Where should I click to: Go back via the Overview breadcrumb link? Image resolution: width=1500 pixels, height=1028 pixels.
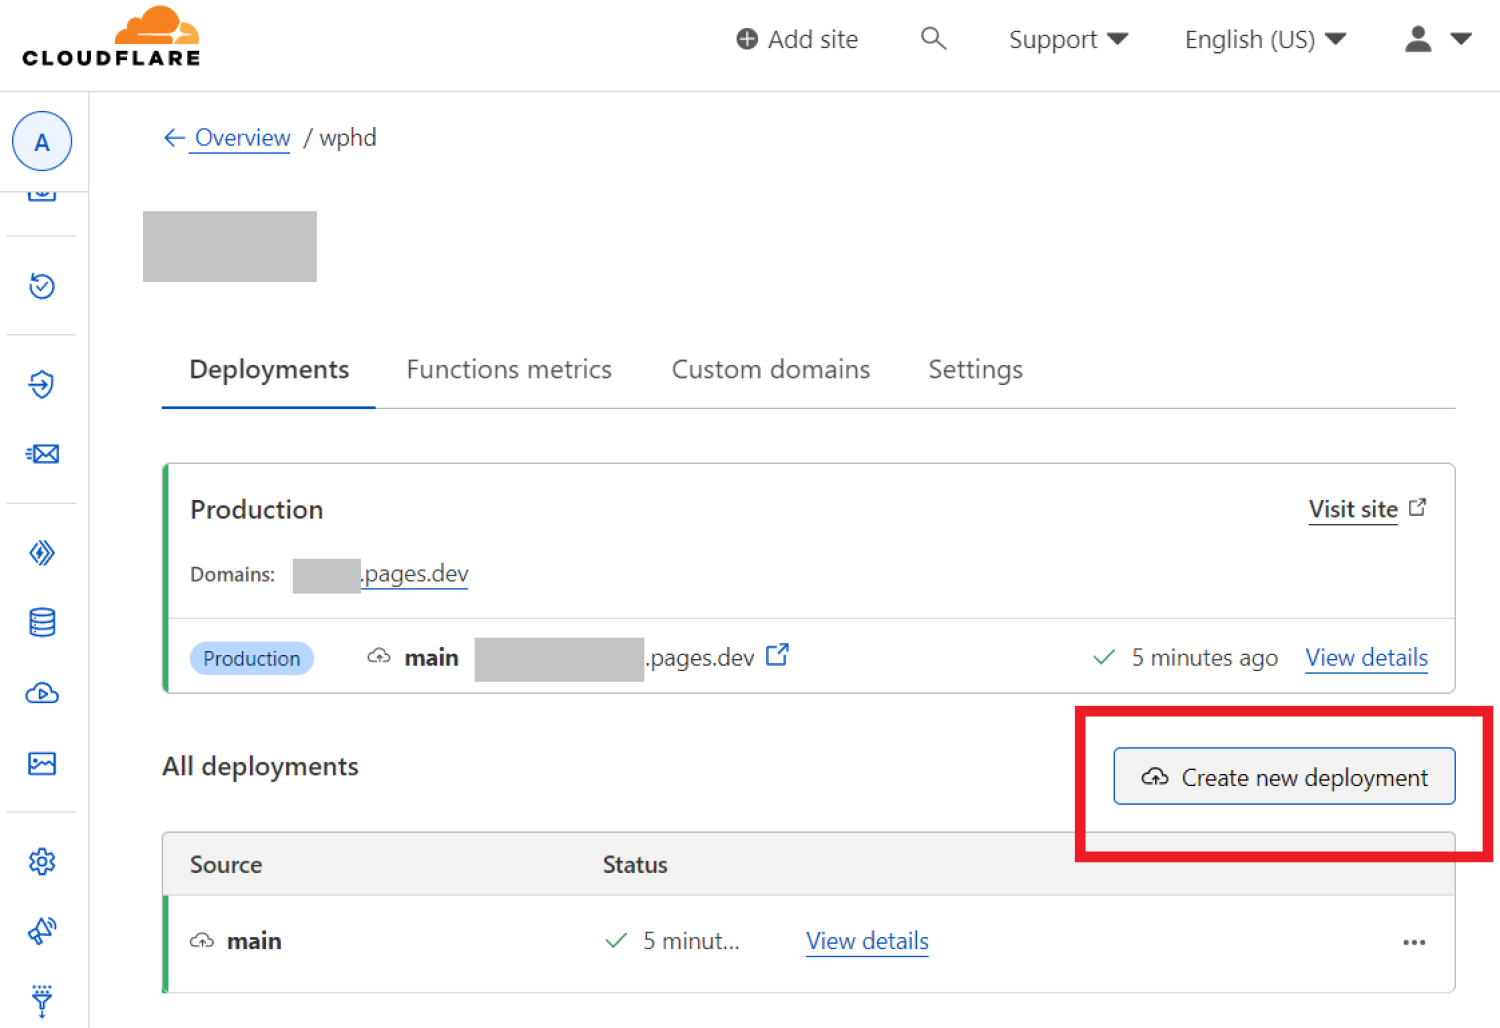(241, 138)
